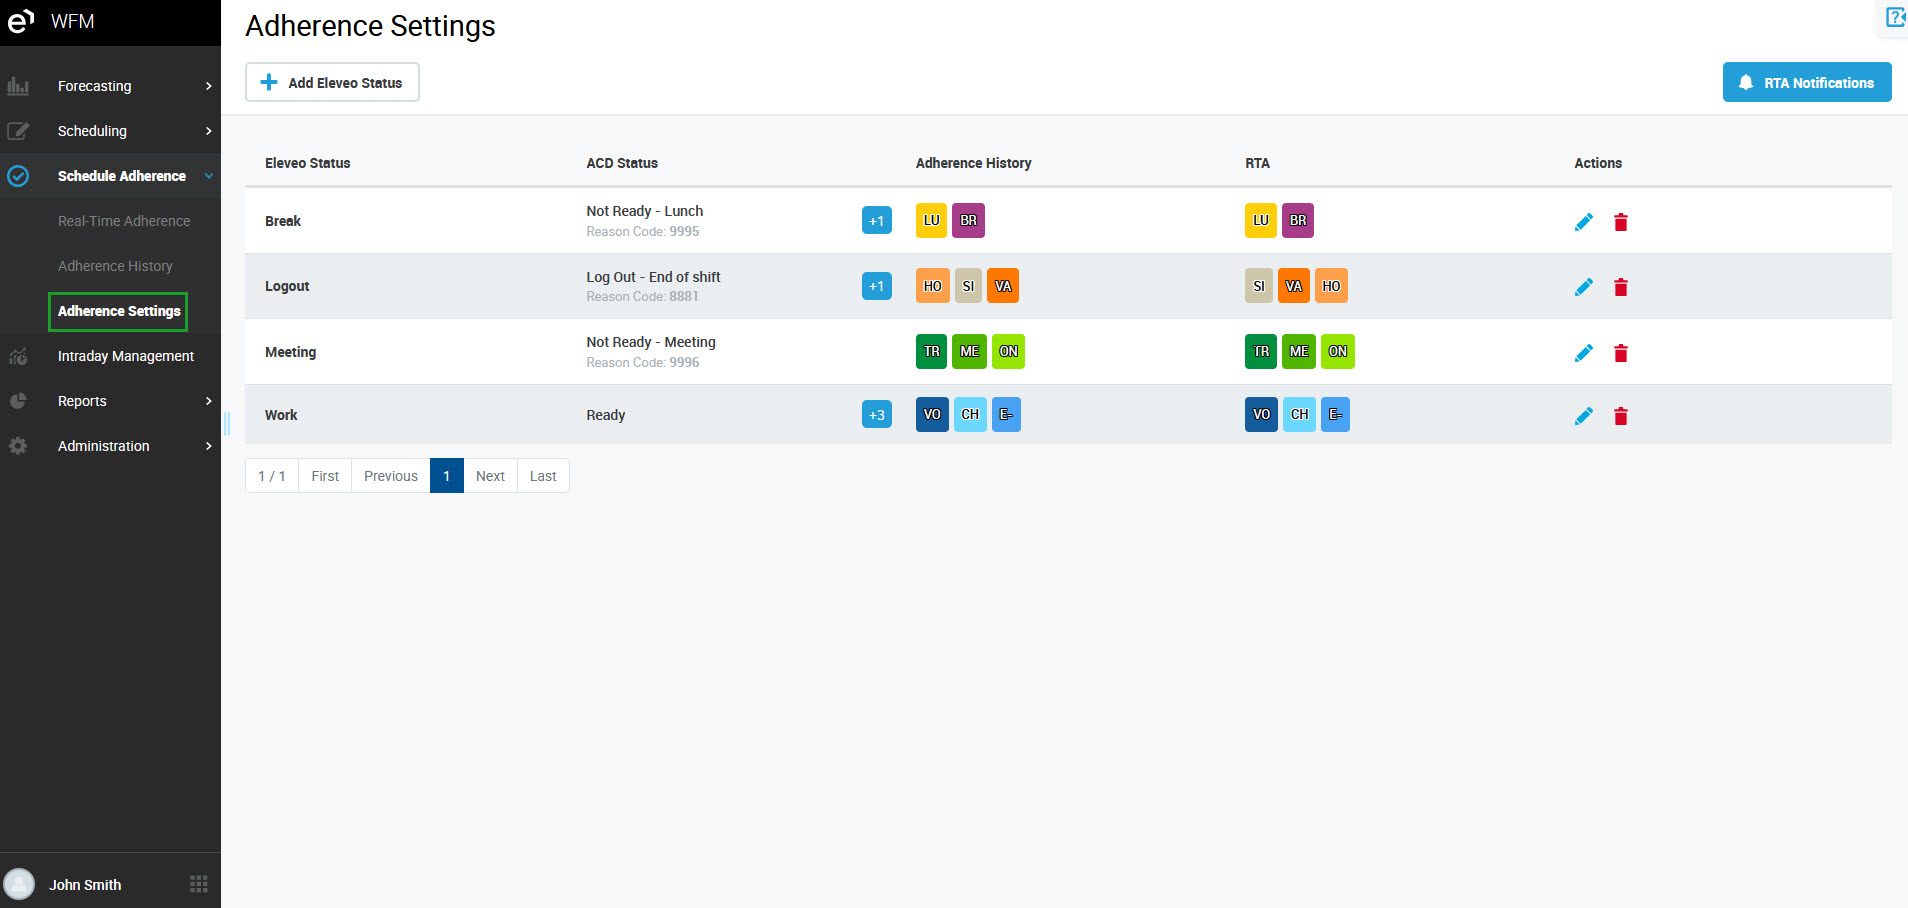This screenshot has width=1908, height=908.
Task: Open the app grid beside John Smith
Action: tap(199, 884)
